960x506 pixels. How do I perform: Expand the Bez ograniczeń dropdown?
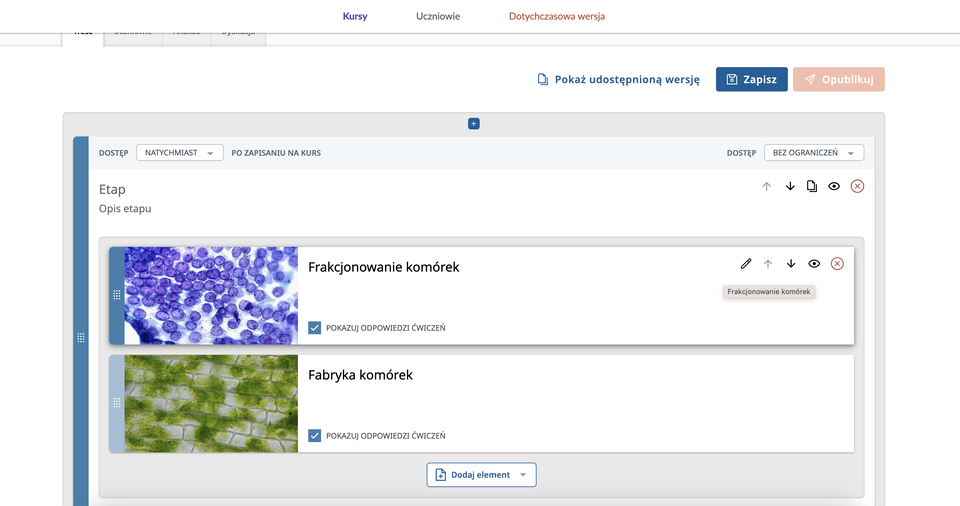pyautogui.click(x=813, y=153)
